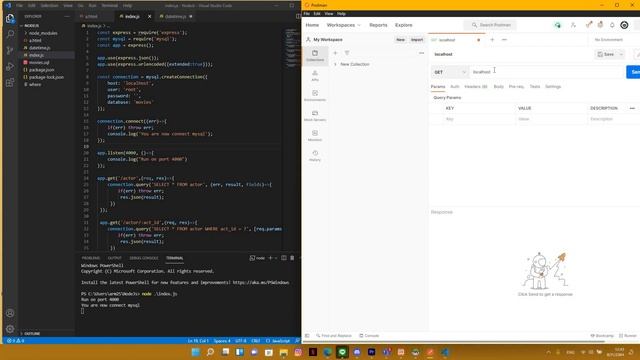This screenshot has width=640, height=360.
Task: Open taskbar Search magnifier icon
Action: point(210,352)
